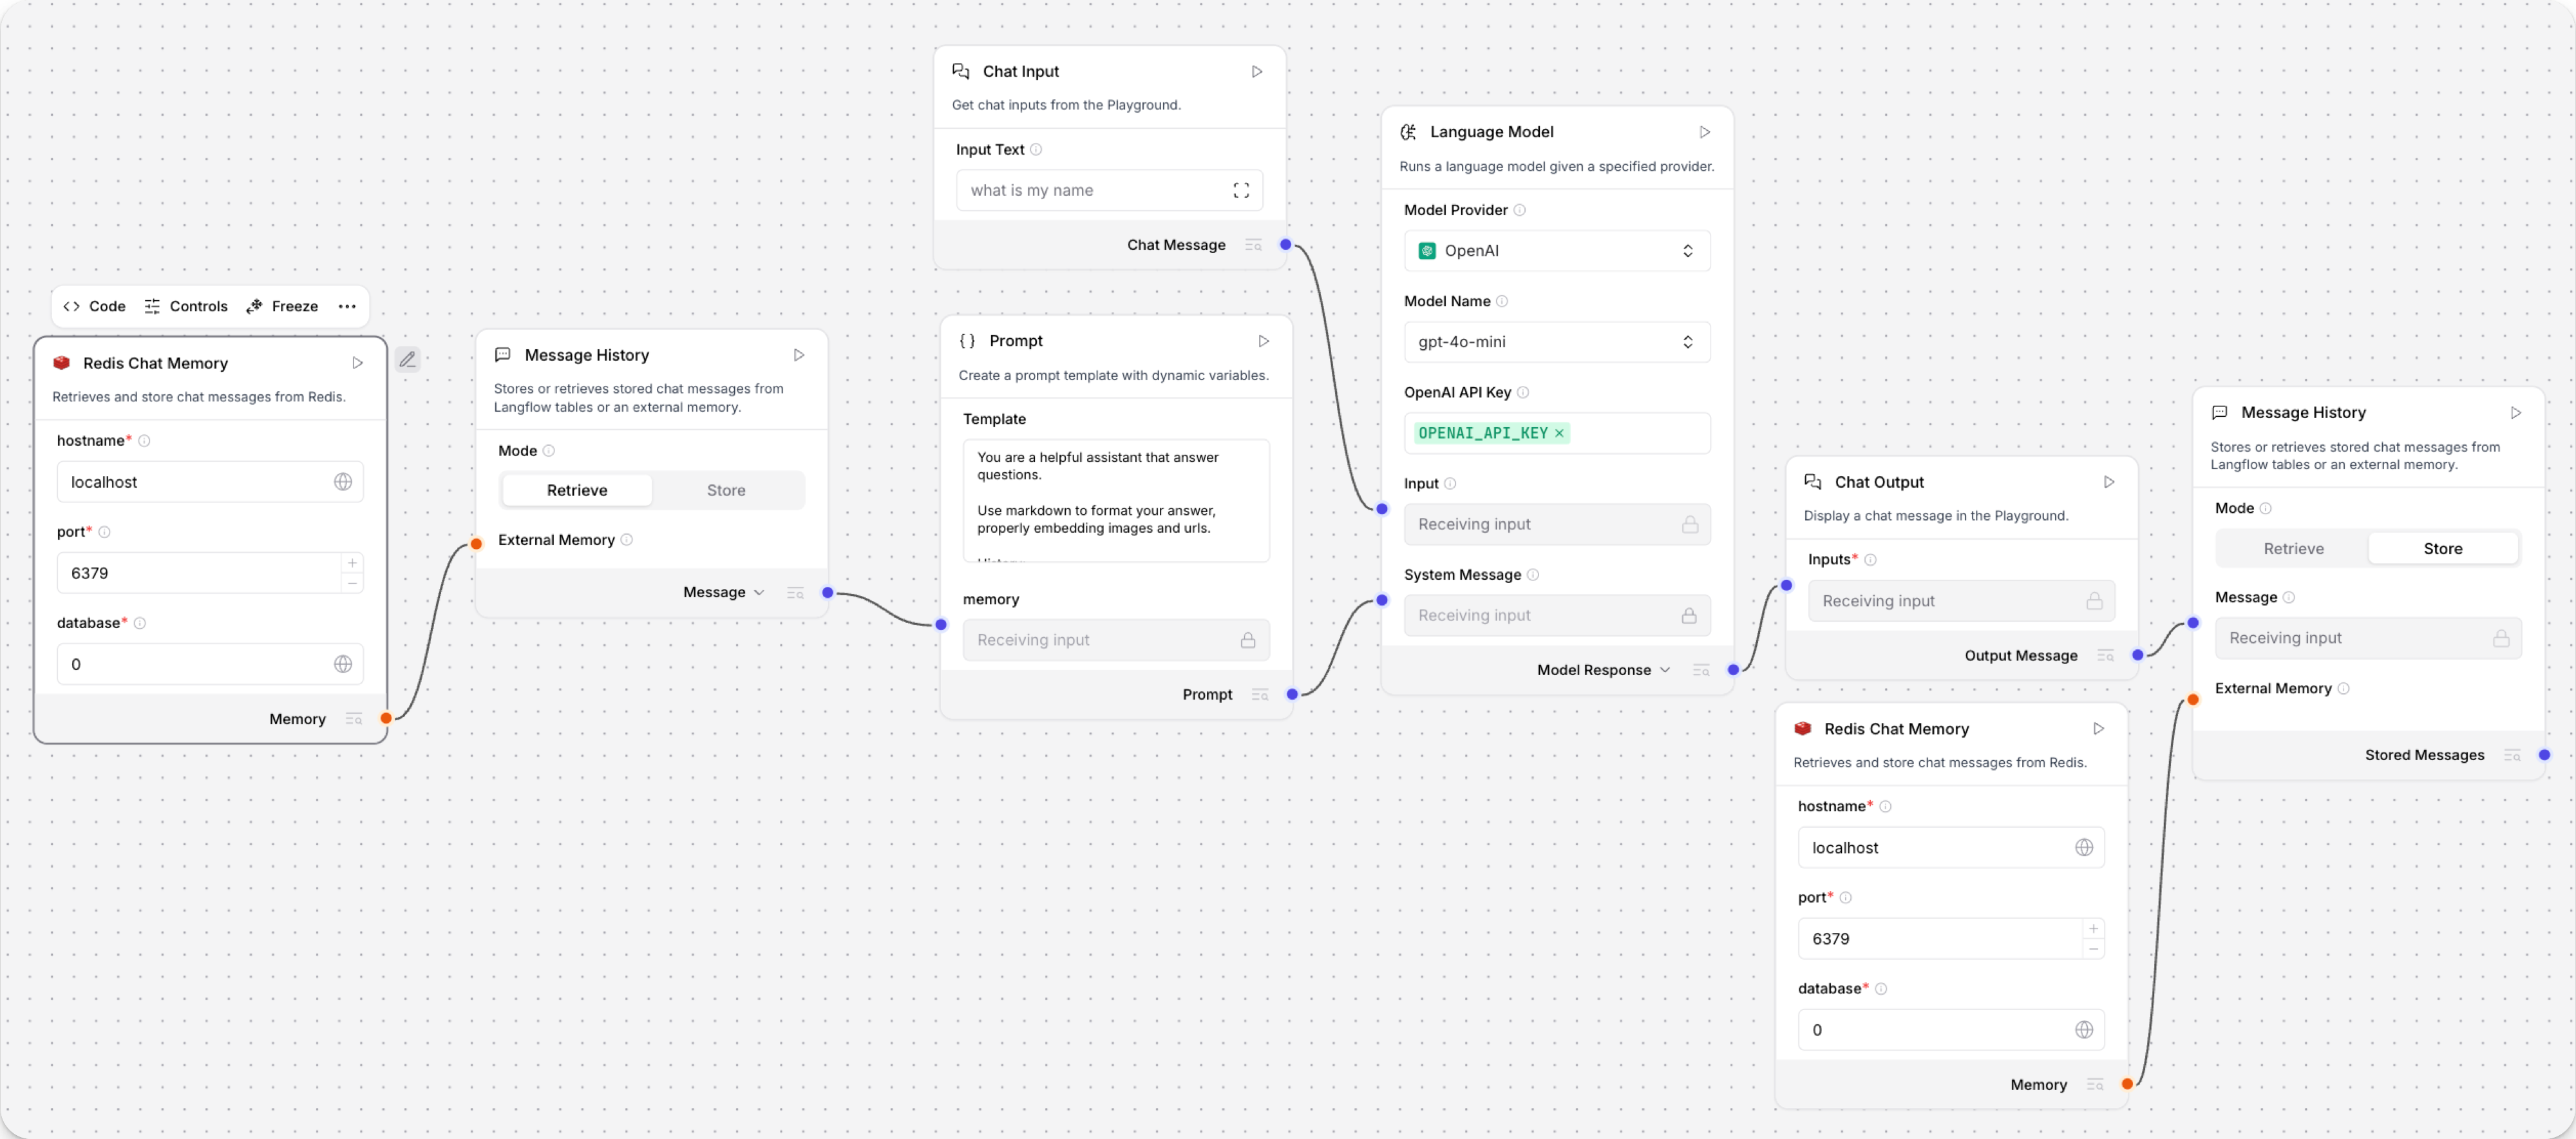Click the lock icon on the Input field

pos(1689,523)
